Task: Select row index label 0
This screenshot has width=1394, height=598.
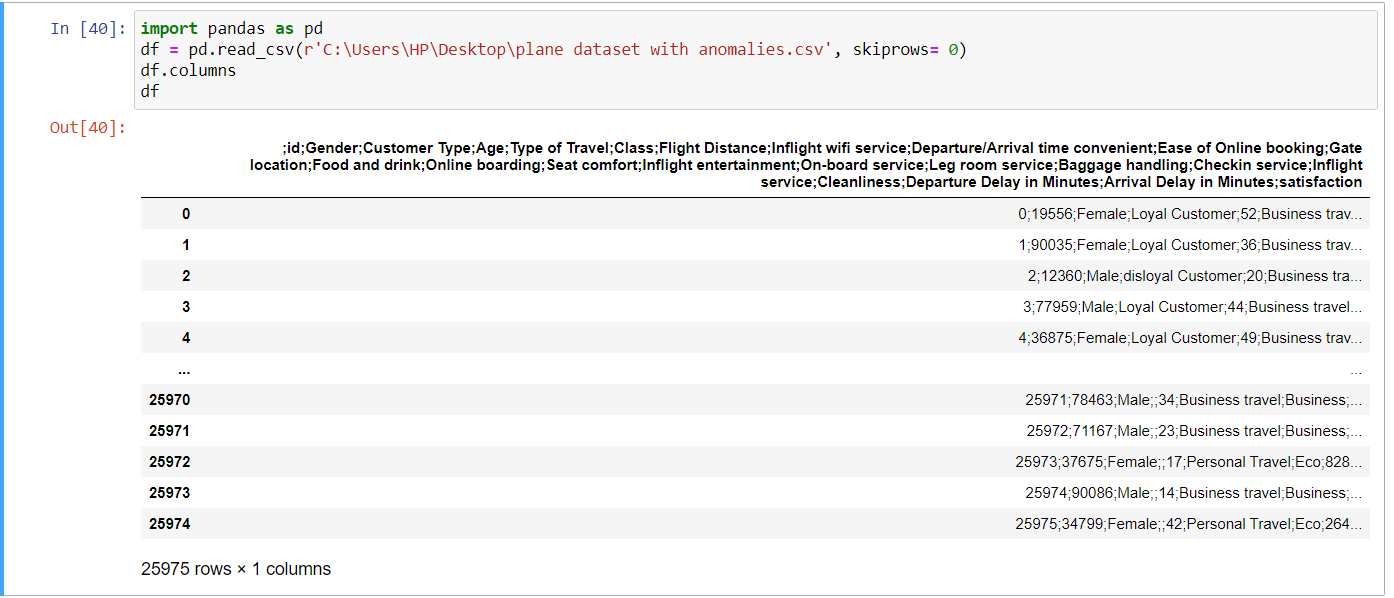Action: [186, 214]
